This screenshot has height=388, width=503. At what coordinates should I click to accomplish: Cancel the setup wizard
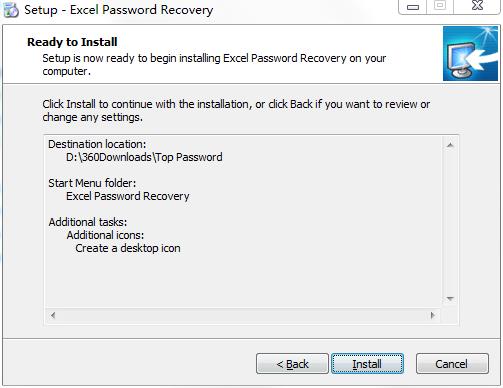tap(452, 364)
